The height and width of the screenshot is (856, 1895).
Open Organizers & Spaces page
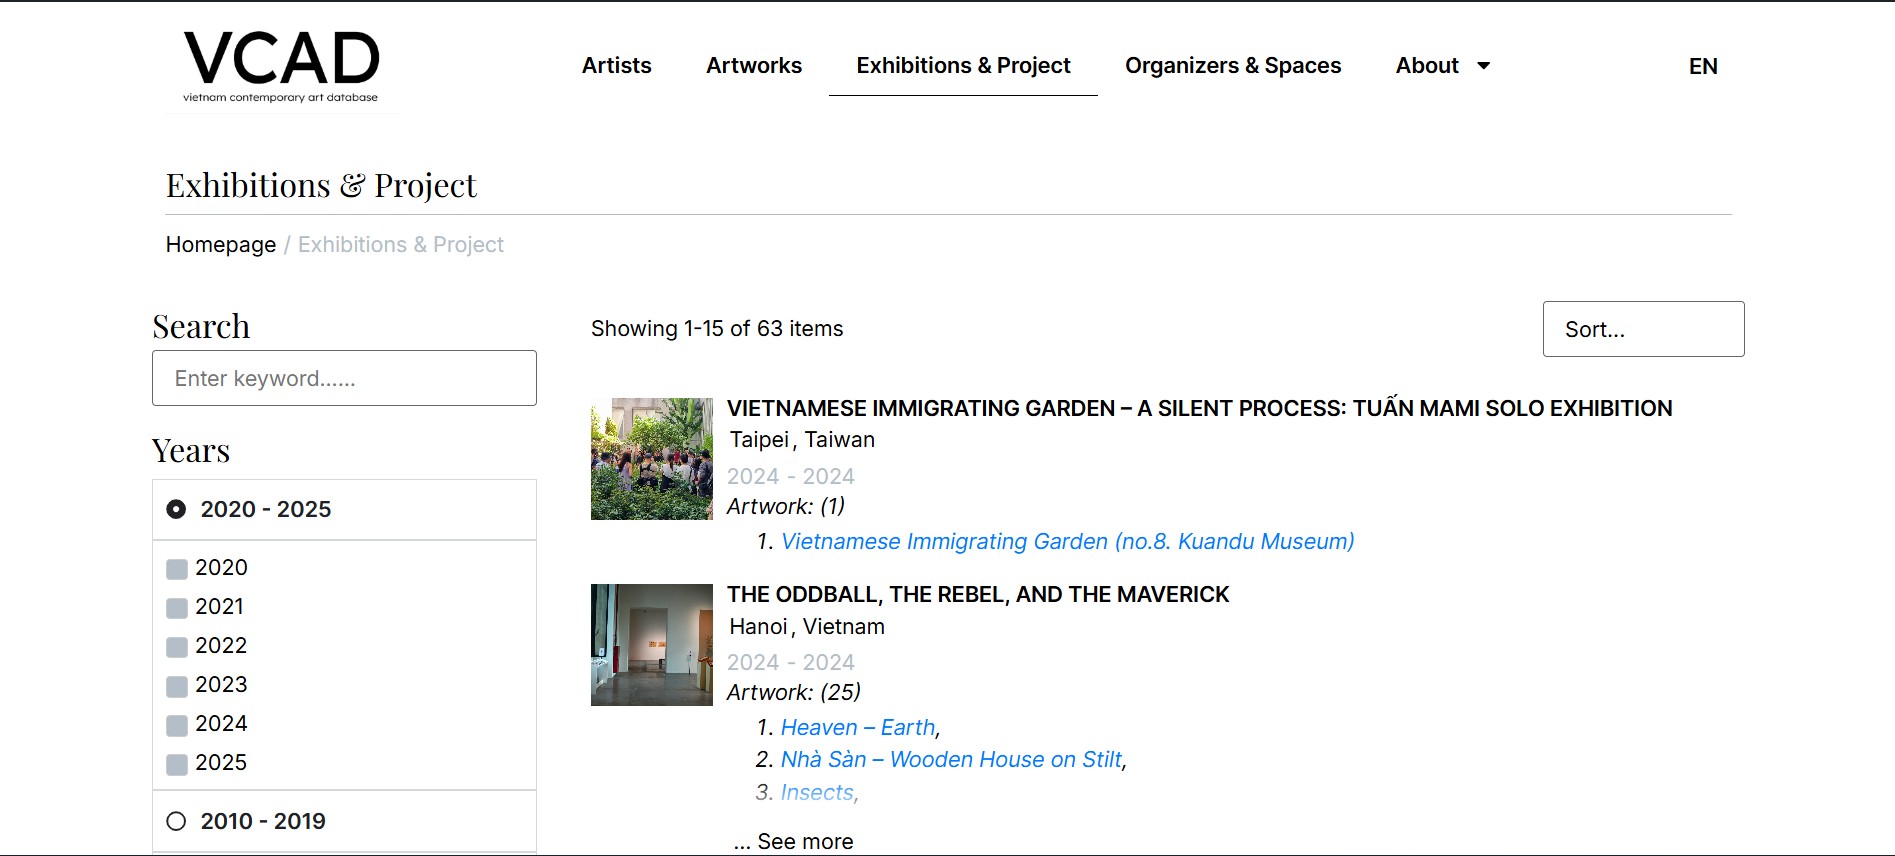click(x=1232, y=66)
